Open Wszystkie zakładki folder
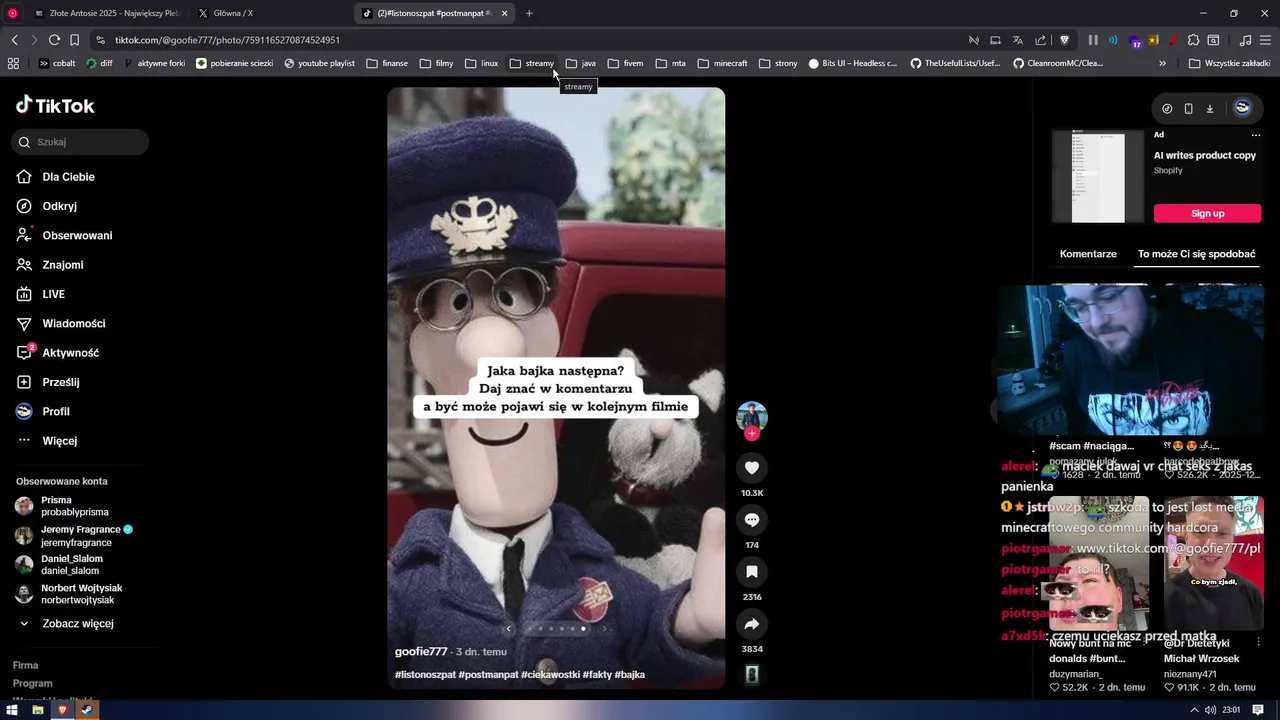This screenshot has width=1280, height=720. click(x=1229, y=63)
